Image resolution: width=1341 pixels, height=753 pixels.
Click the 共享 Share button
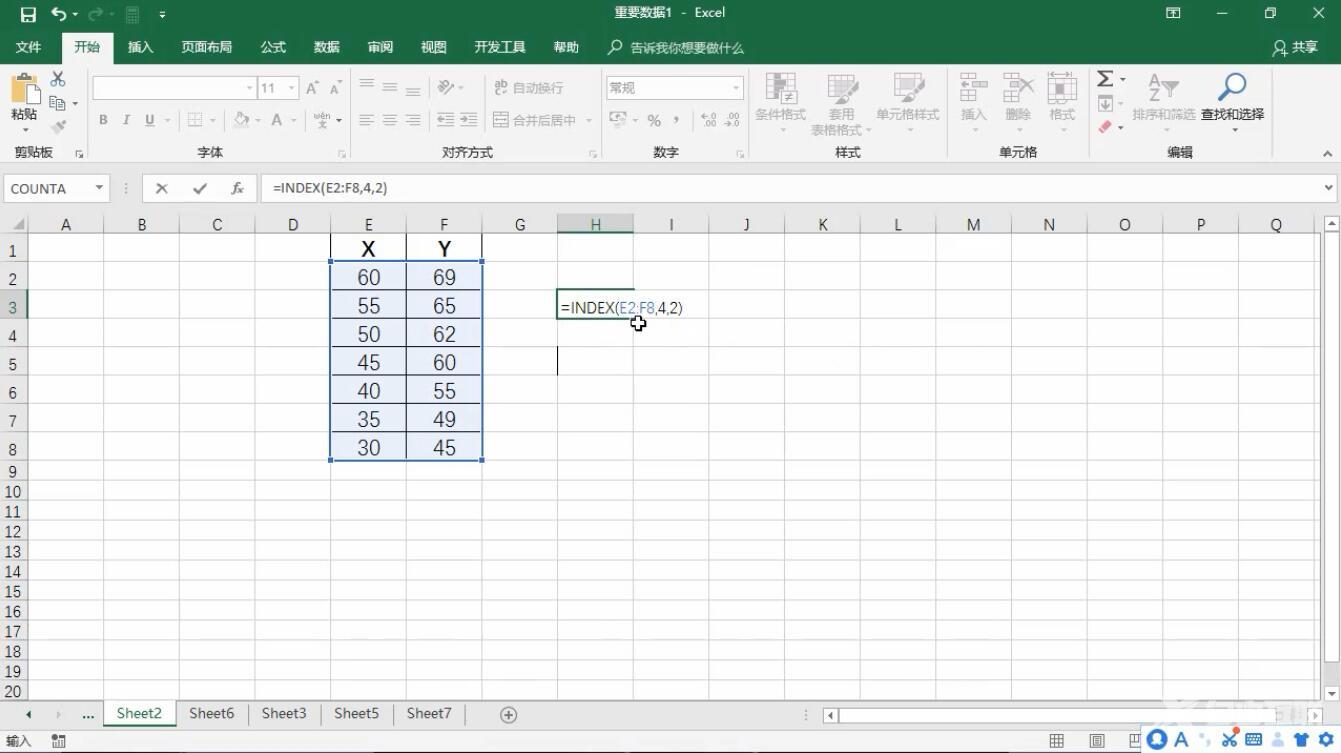[1295, 47]
